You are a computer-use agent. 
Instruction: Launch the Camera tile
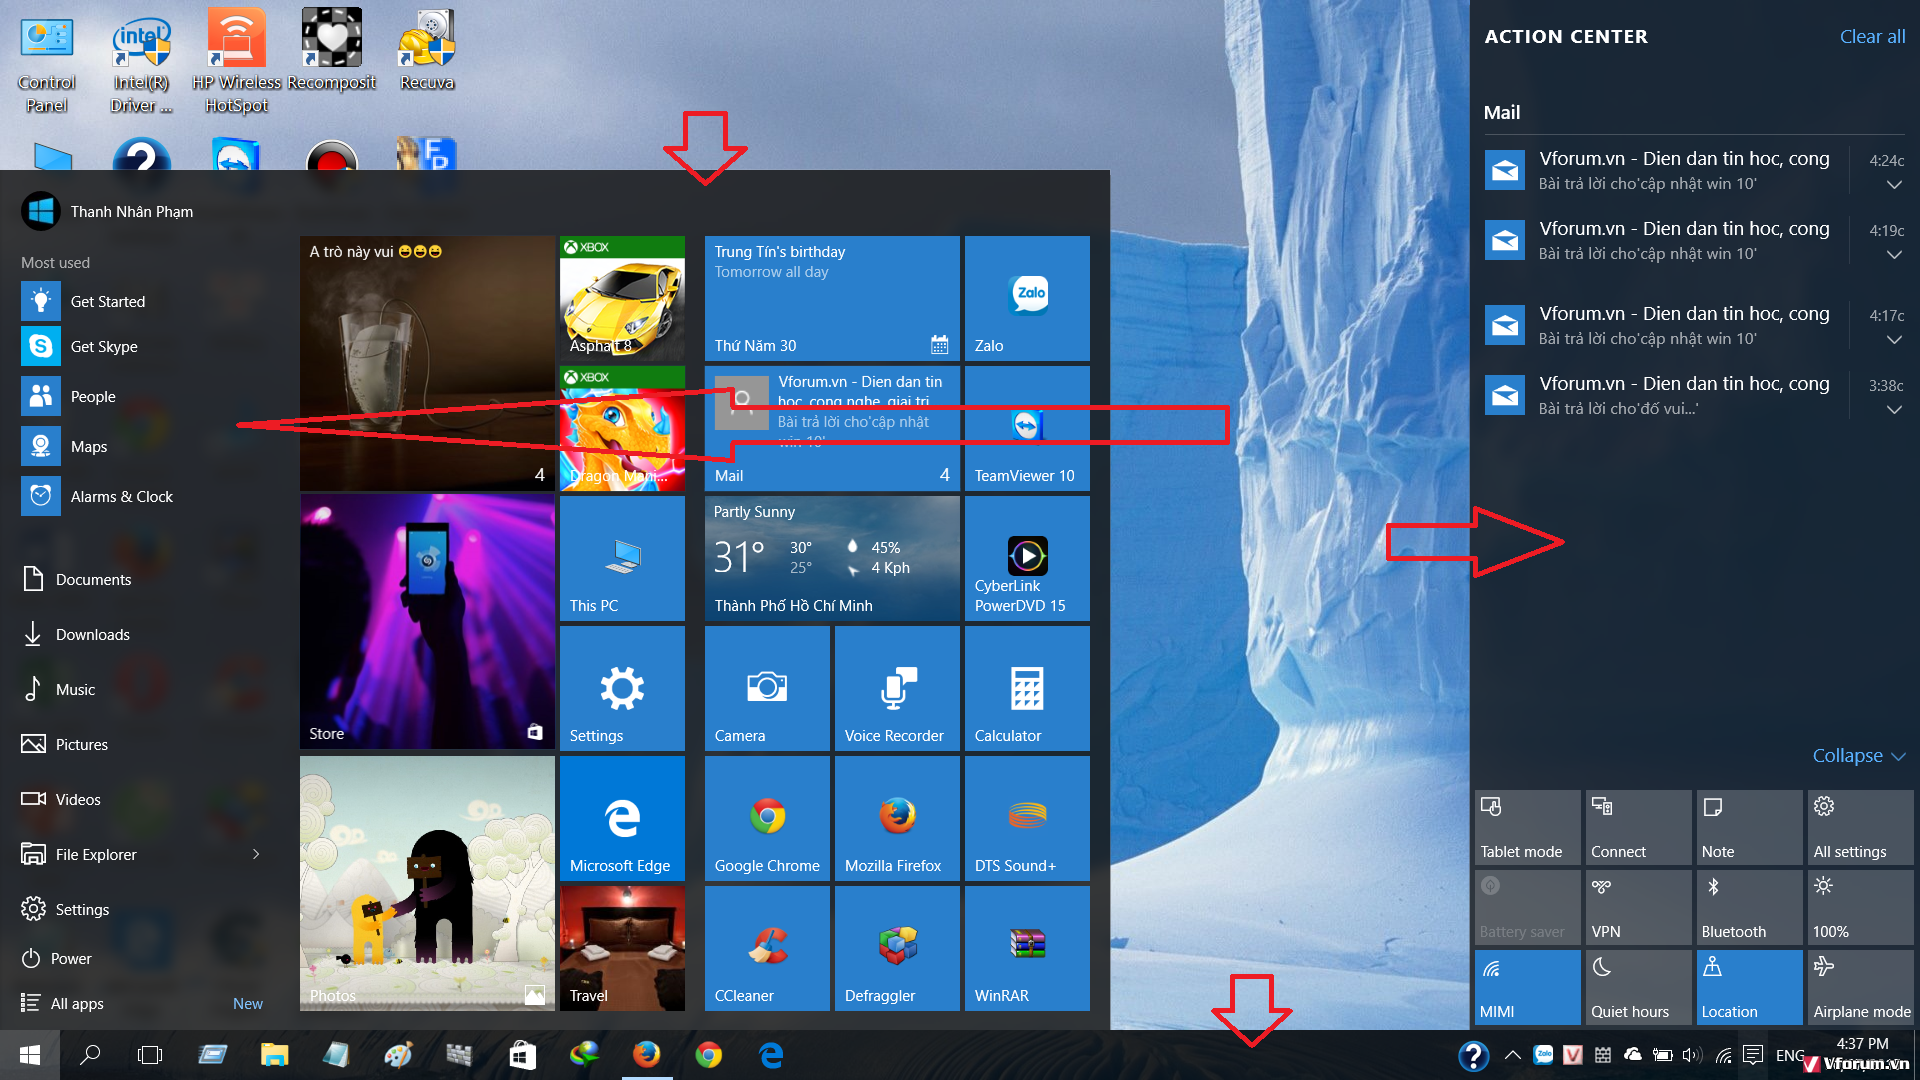[767, 688]
